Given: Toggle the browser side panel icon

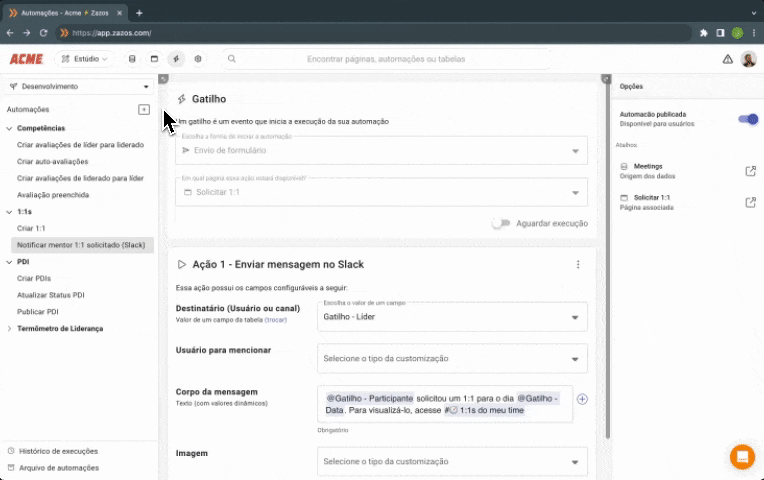Looking at the screenshot, I should click(x=720, y=33).
